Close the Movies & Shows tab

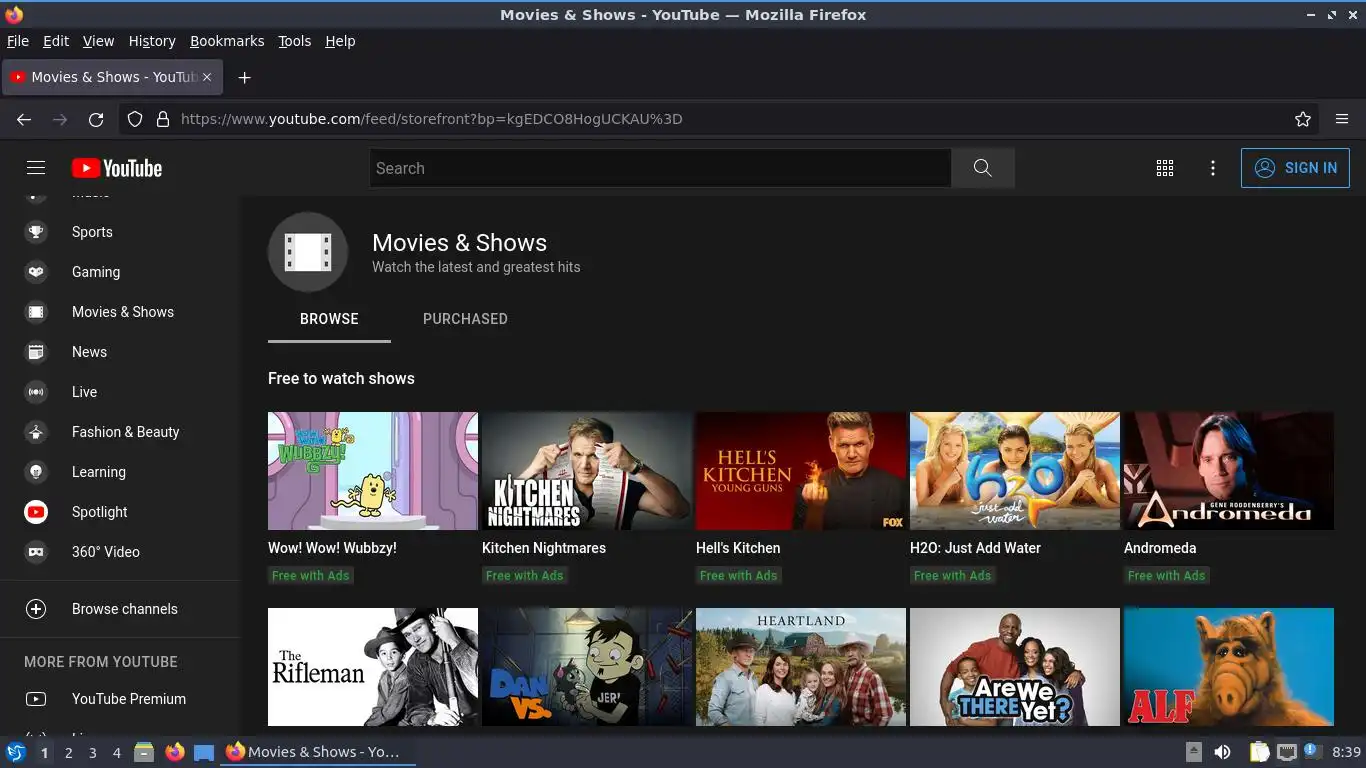pos(207,77)
